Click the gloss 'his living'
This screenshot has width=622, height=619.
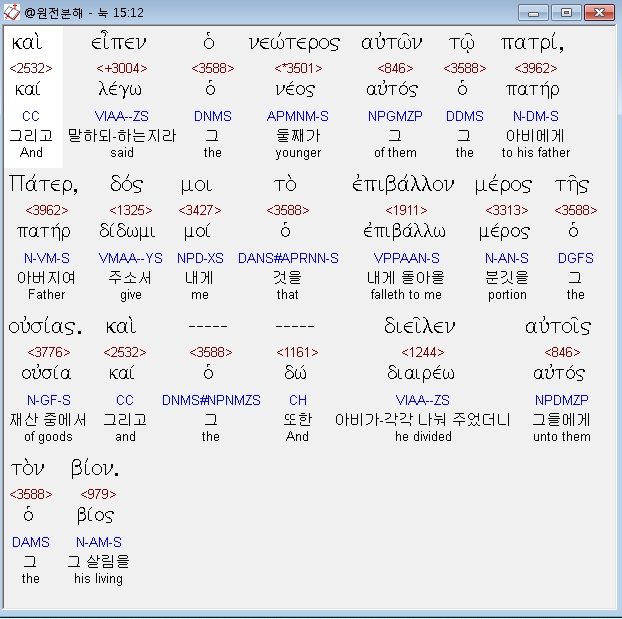[98, 579]
